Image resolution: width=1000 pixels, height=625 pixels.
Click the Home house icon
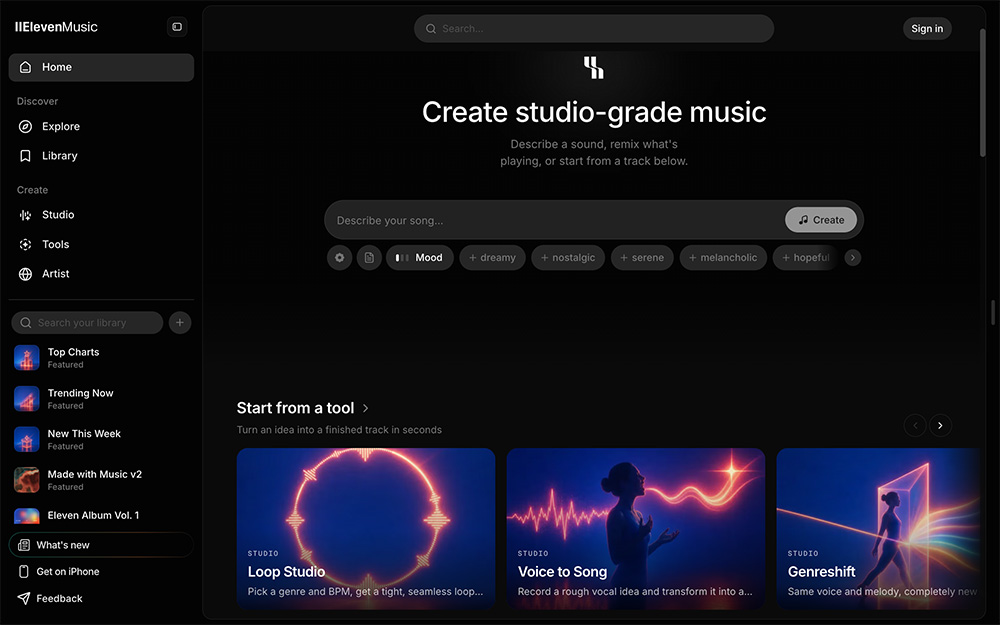click(x=26, y=67)
